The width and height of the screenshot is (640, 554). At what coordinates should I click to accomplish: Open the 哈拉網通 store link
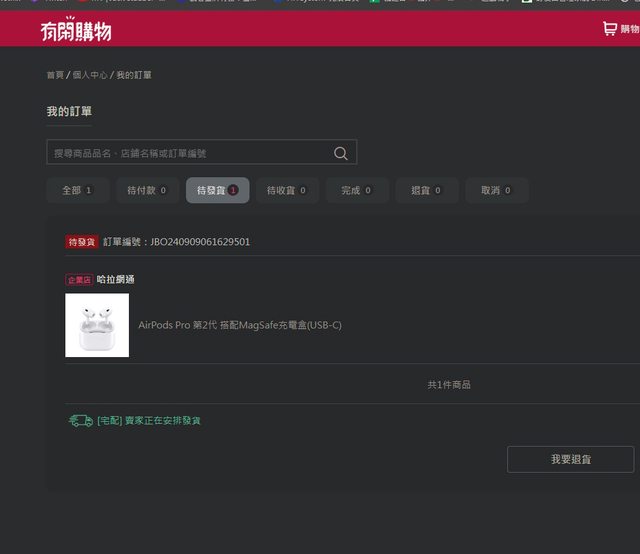pyautogui.click(x=115, y=280)
